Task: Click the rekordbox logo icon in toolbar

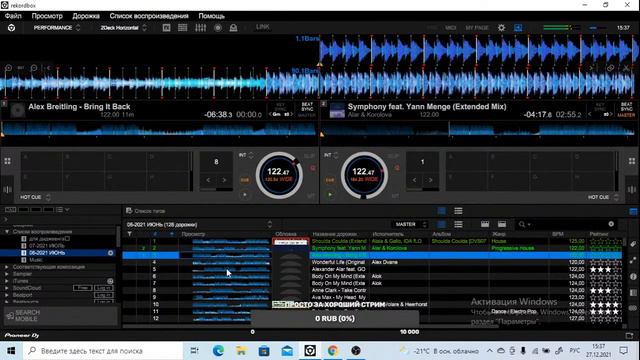Action: click(11, 28)
